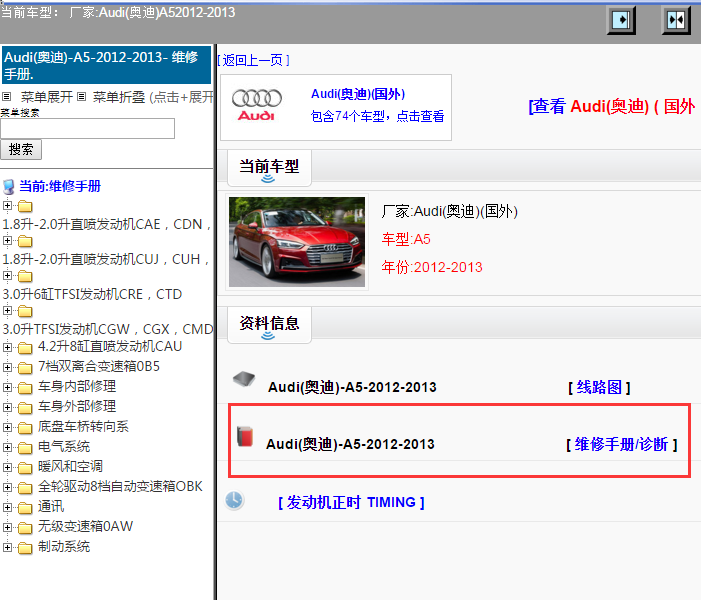Select 1.8升-2.0升直喷发动机CUJ, CUH tree item
This screenshot has height=600, width=701.
pos(106,259)
